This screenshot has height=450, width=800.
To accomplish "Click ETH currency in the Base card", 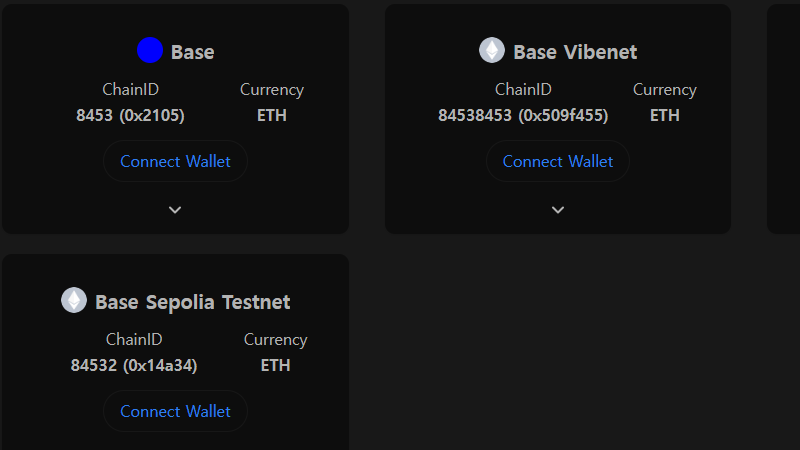I will click(x=271, y=115).
